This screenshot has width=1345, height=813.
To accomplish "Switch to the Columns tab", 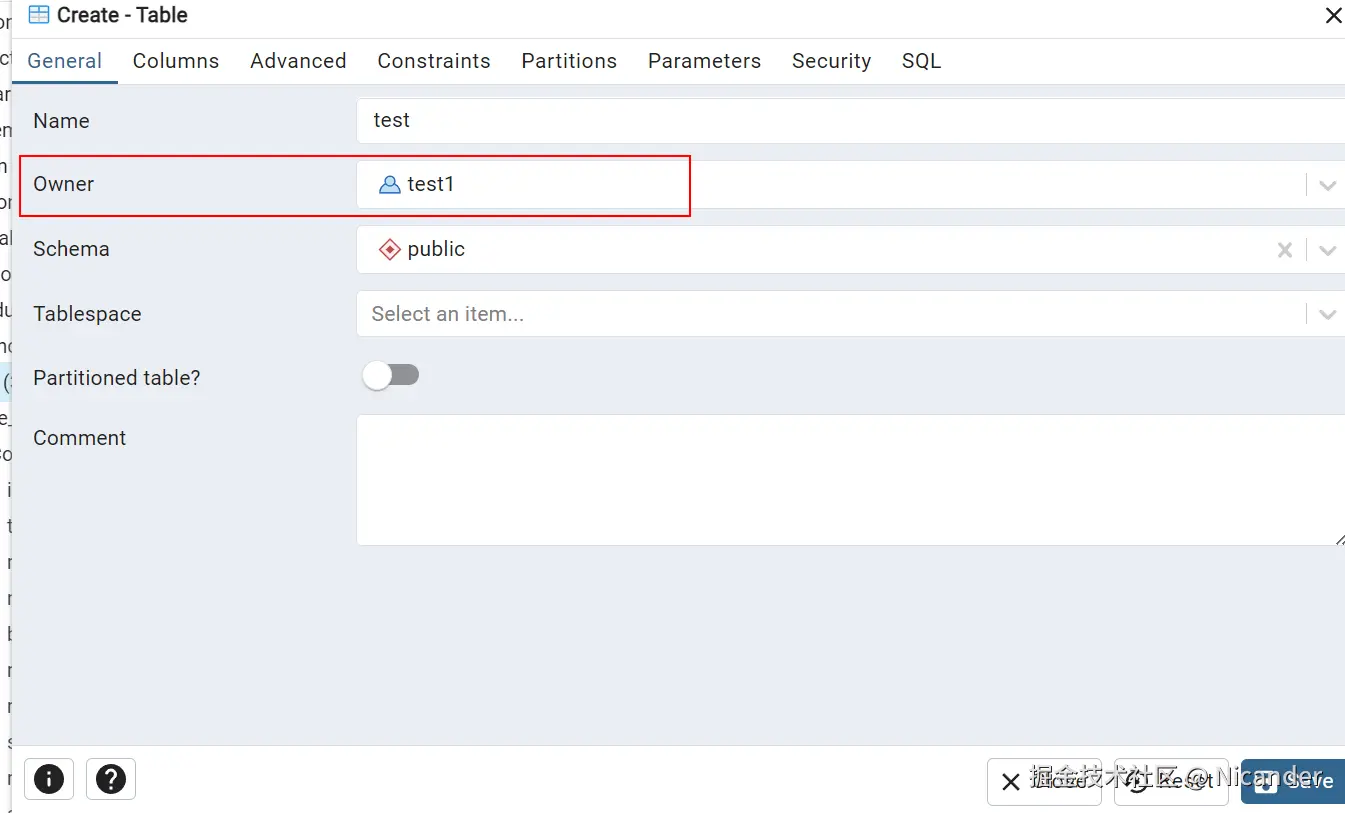I will [176, 61].
